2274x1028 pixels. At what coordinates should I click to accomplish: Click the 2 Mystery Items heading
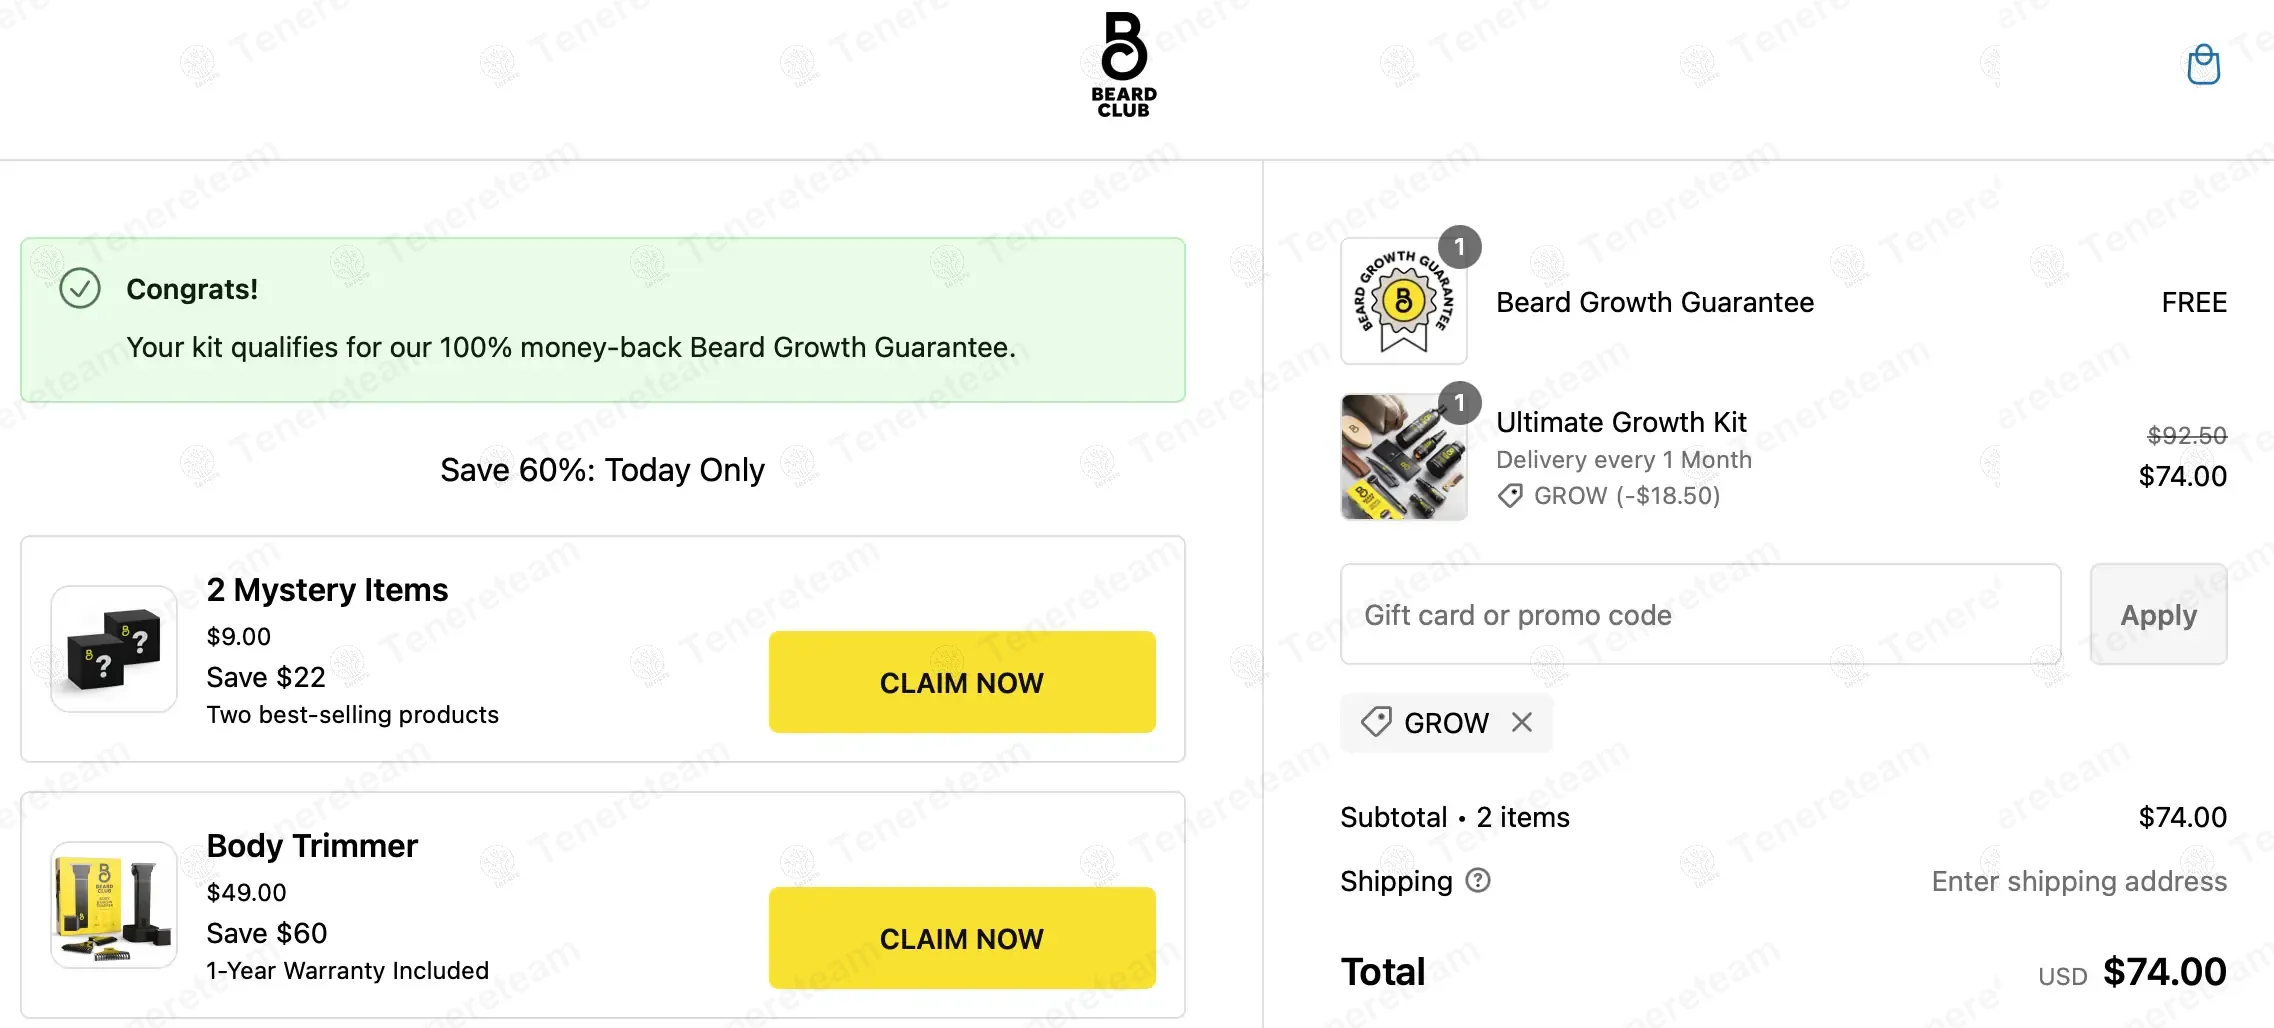327,590
